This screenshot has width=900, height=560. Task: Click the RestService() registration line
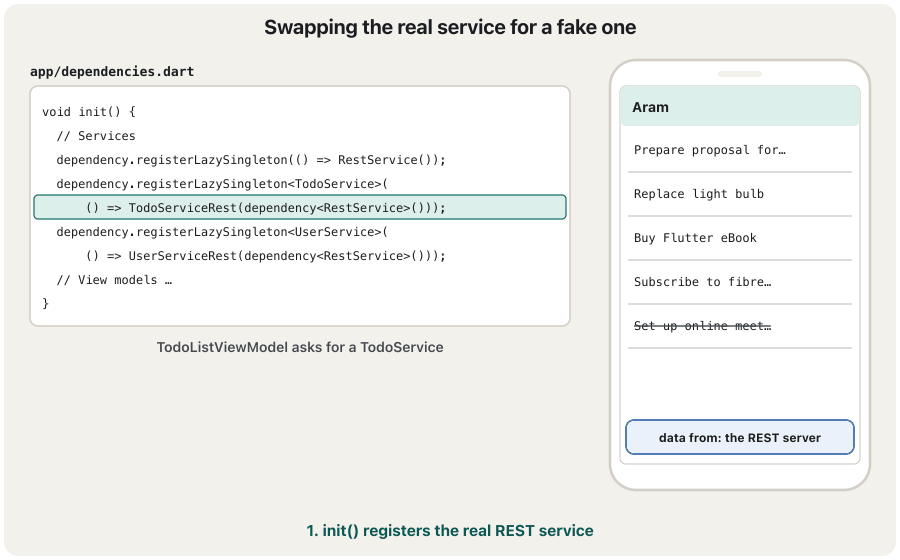point(251,160)
